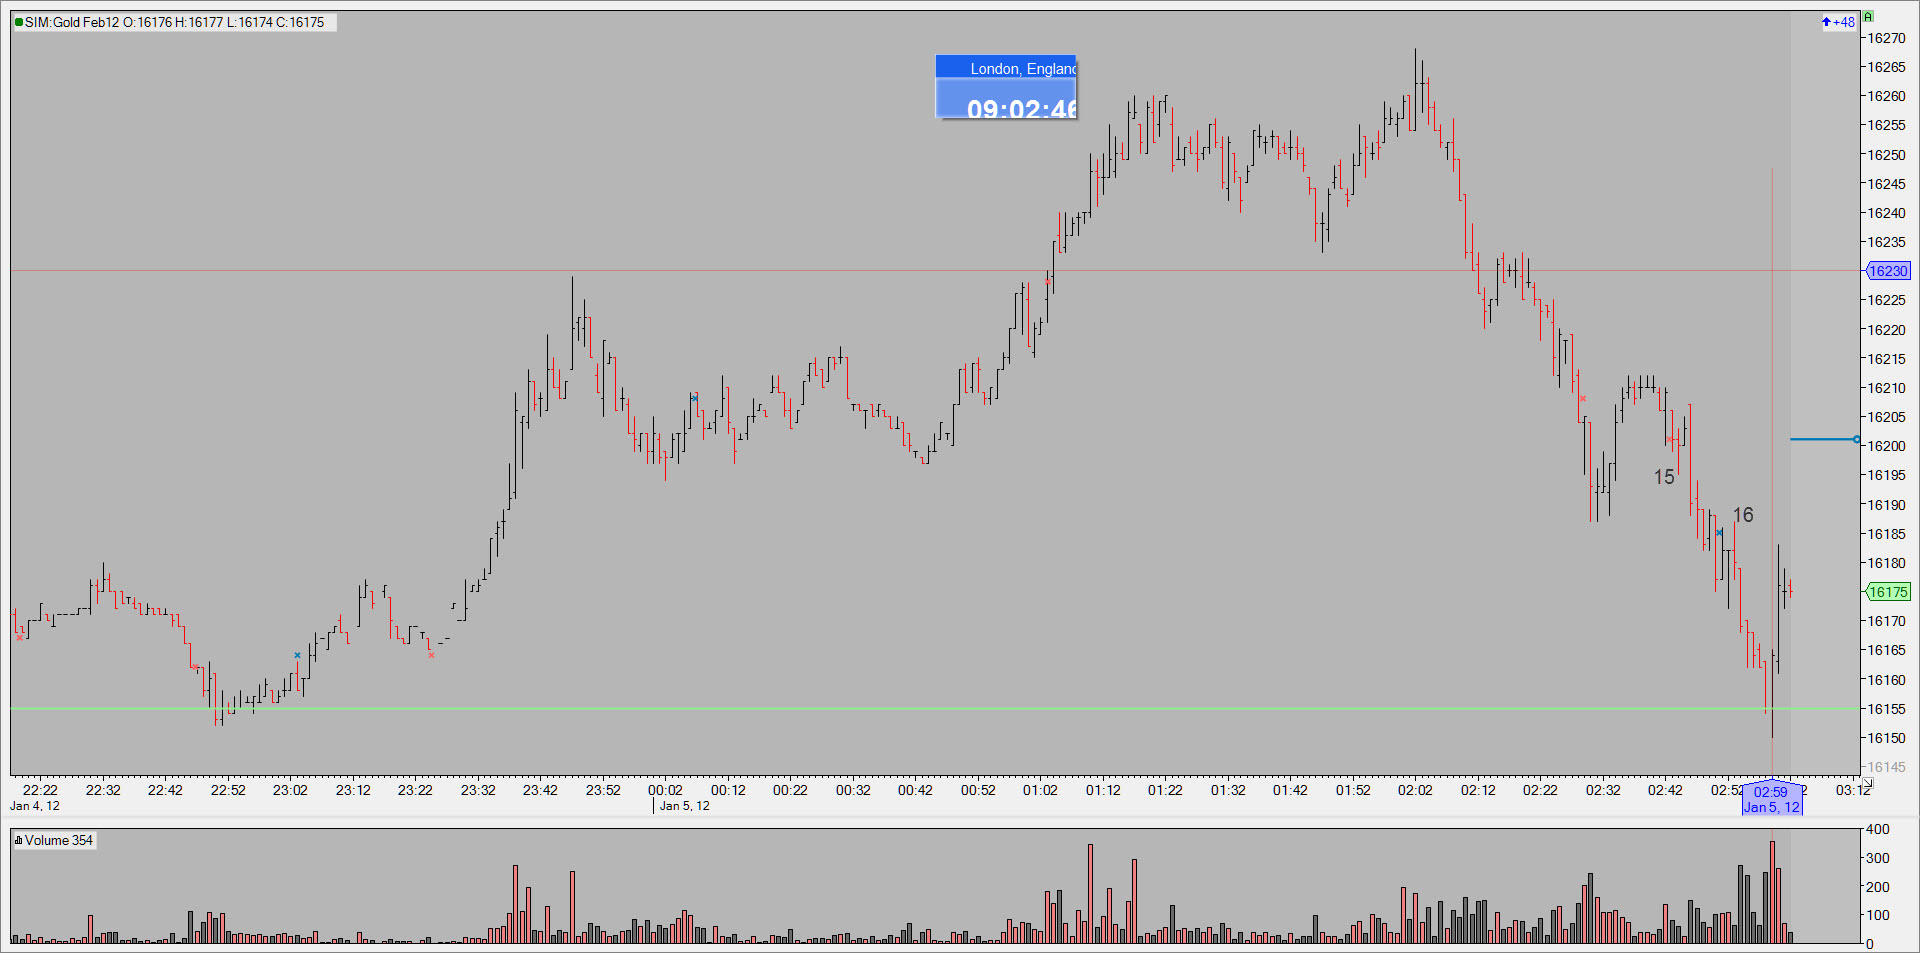Click the greyed 16145 price axis label
1920x953 pixels.
[x=1887, y=767]
